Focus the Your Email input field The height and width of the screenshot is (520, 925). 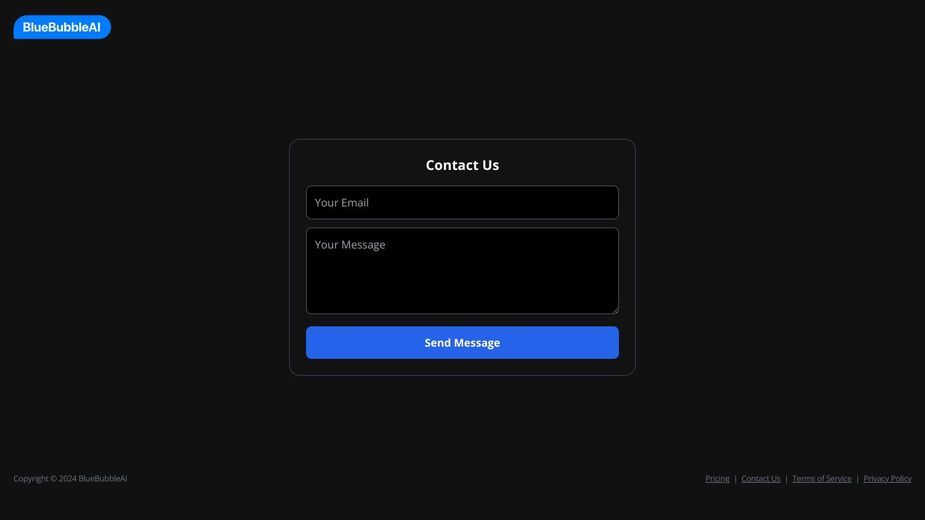pyautogui.click(x=462, y=202)
